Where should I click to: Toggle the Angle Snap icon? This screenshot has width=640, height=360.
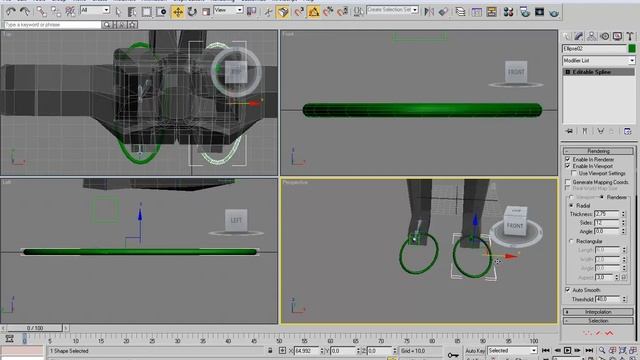(313, 11)
